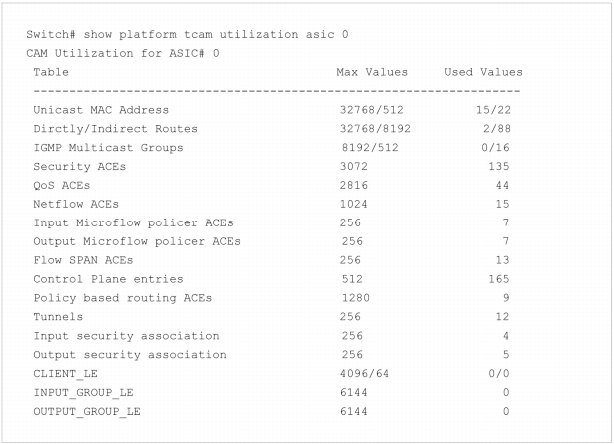The height and width of the screenshot is (444, 614).
Task: Click the Security ACEs max value 3072
Action: pos(354,166)
